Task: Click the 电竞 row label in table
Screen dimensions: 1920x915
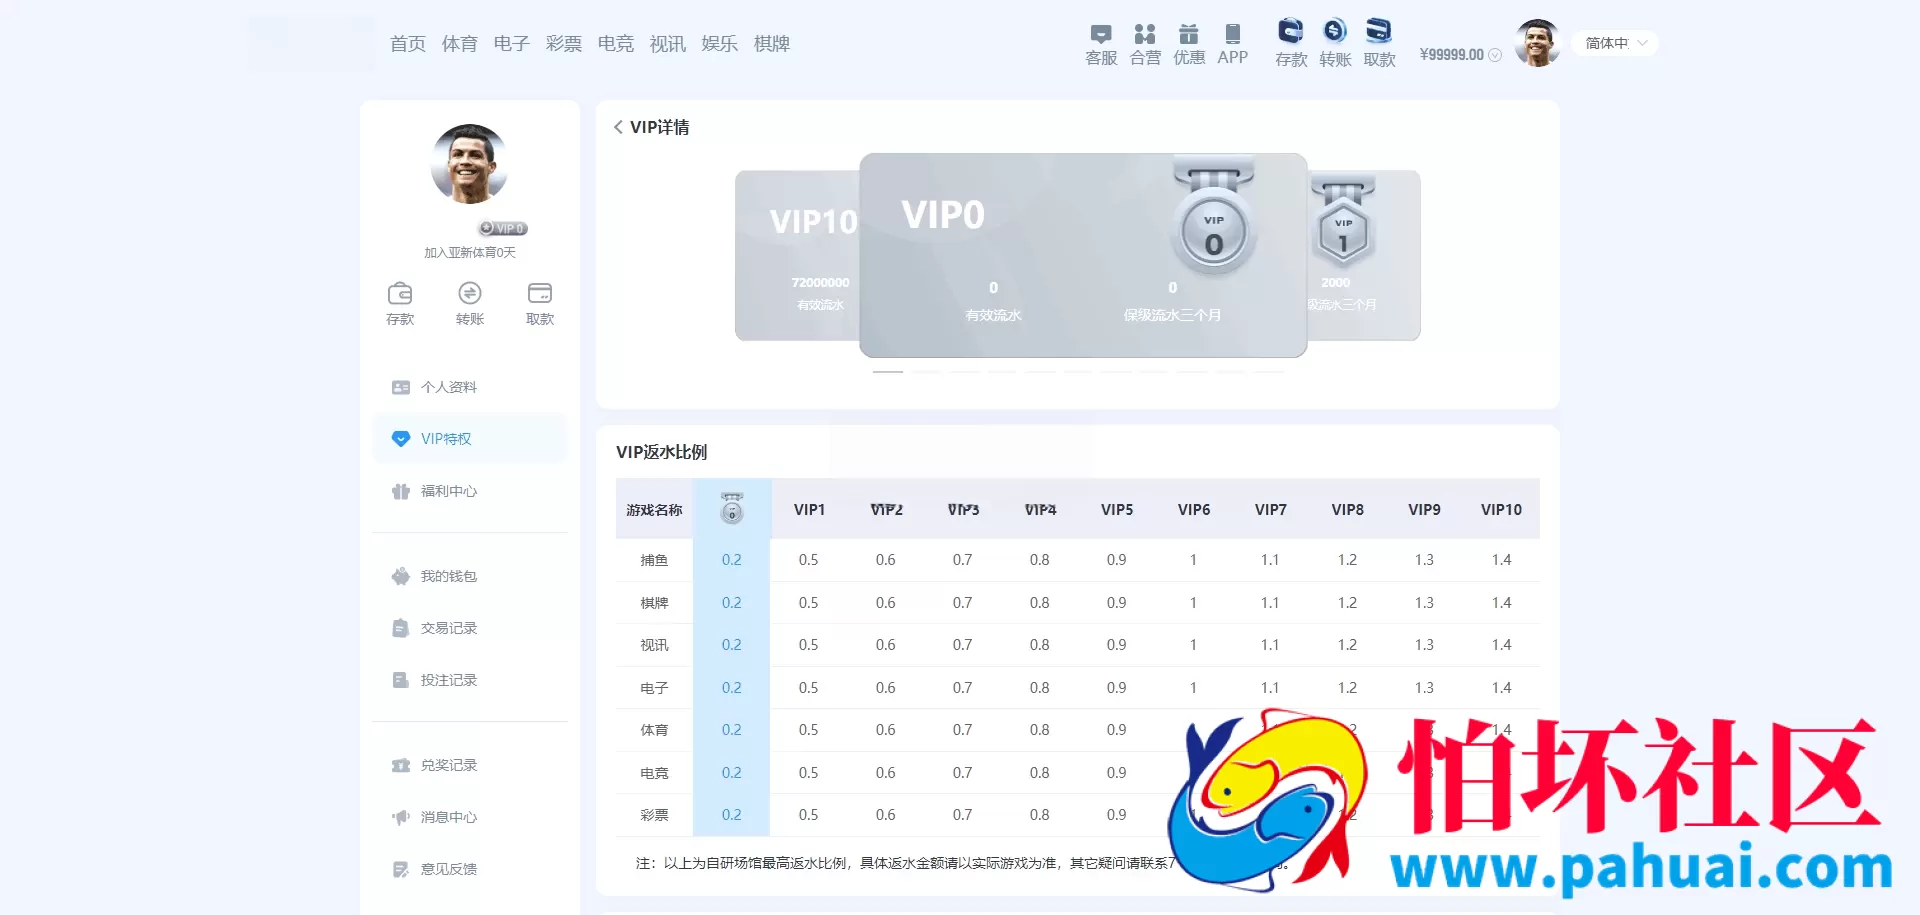Action: tap(654, 773)
